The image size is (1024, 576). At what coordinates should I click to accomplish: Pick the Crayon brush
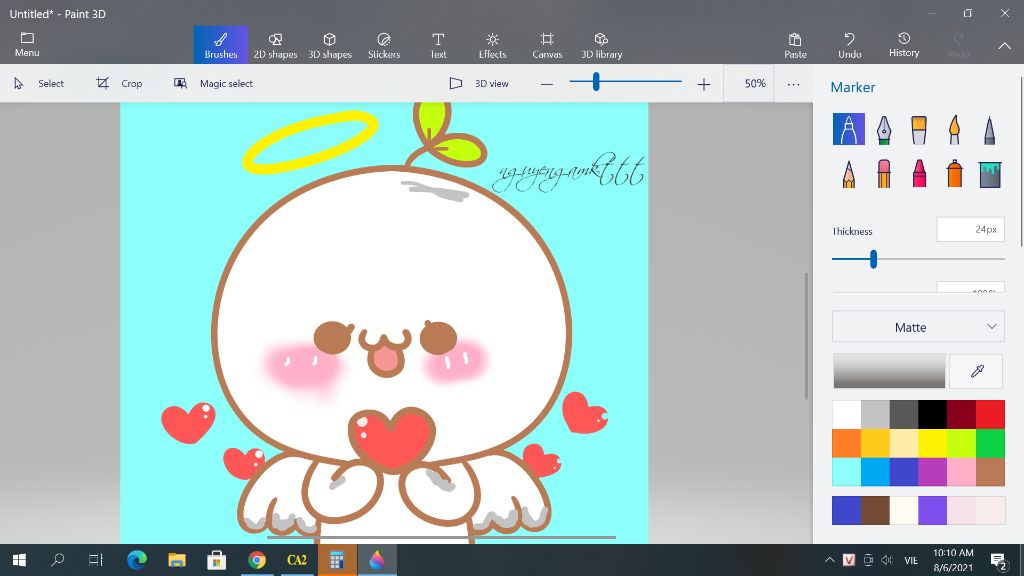click(x=919, y=174)
